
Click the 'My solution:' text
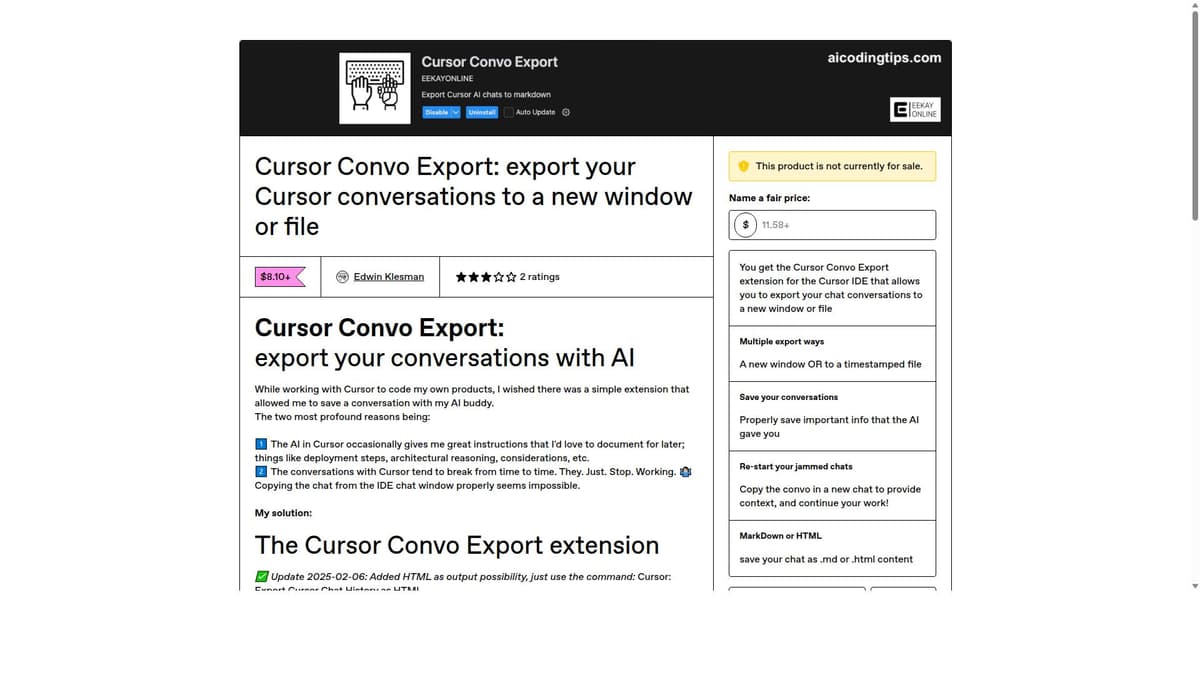point(283,513)
